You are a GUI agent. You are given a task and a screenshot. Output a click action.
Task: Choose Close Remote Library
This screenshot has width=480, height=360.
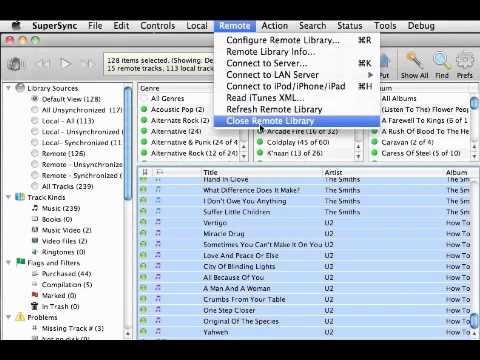[x=297, y=121]
